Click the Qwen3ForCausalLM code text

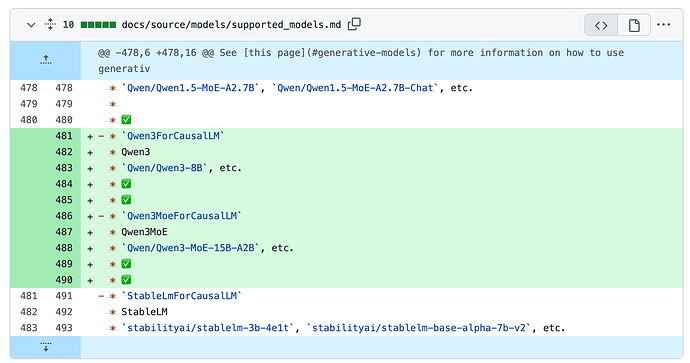[173, 136]
